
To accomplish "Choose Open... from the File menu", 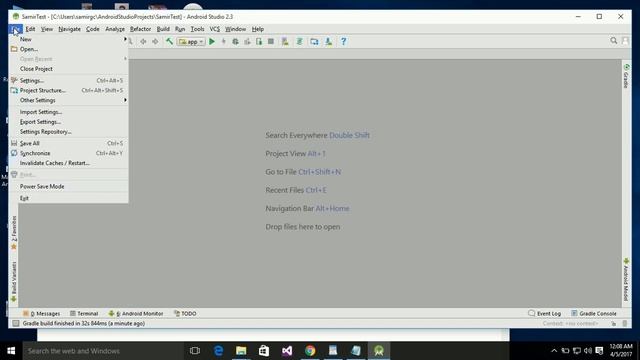I will 69,49.
